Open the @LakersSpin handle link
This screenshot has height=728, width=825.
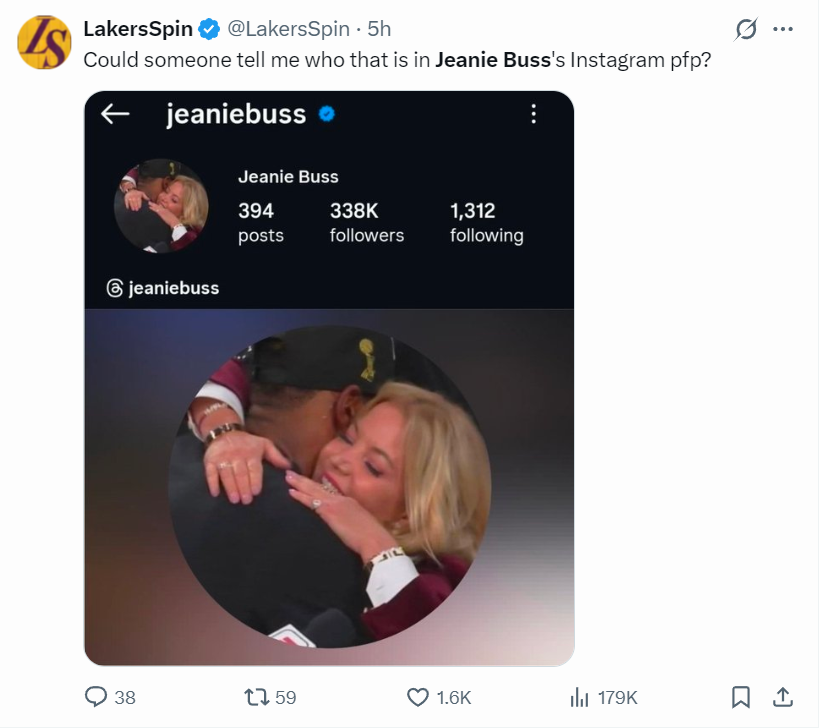pyautogui.click(x=289, y=29)
